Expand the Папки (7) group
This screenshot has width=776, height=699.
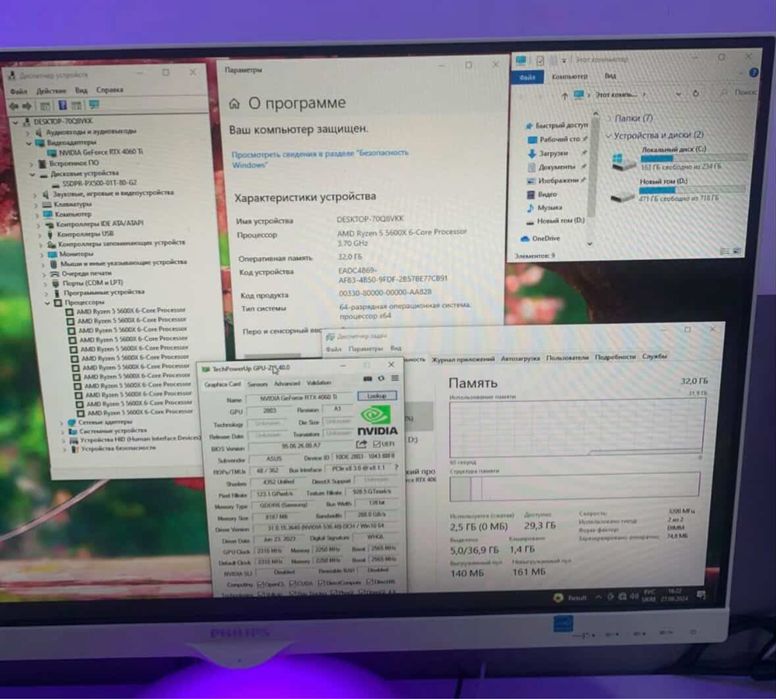click(608, 119)
